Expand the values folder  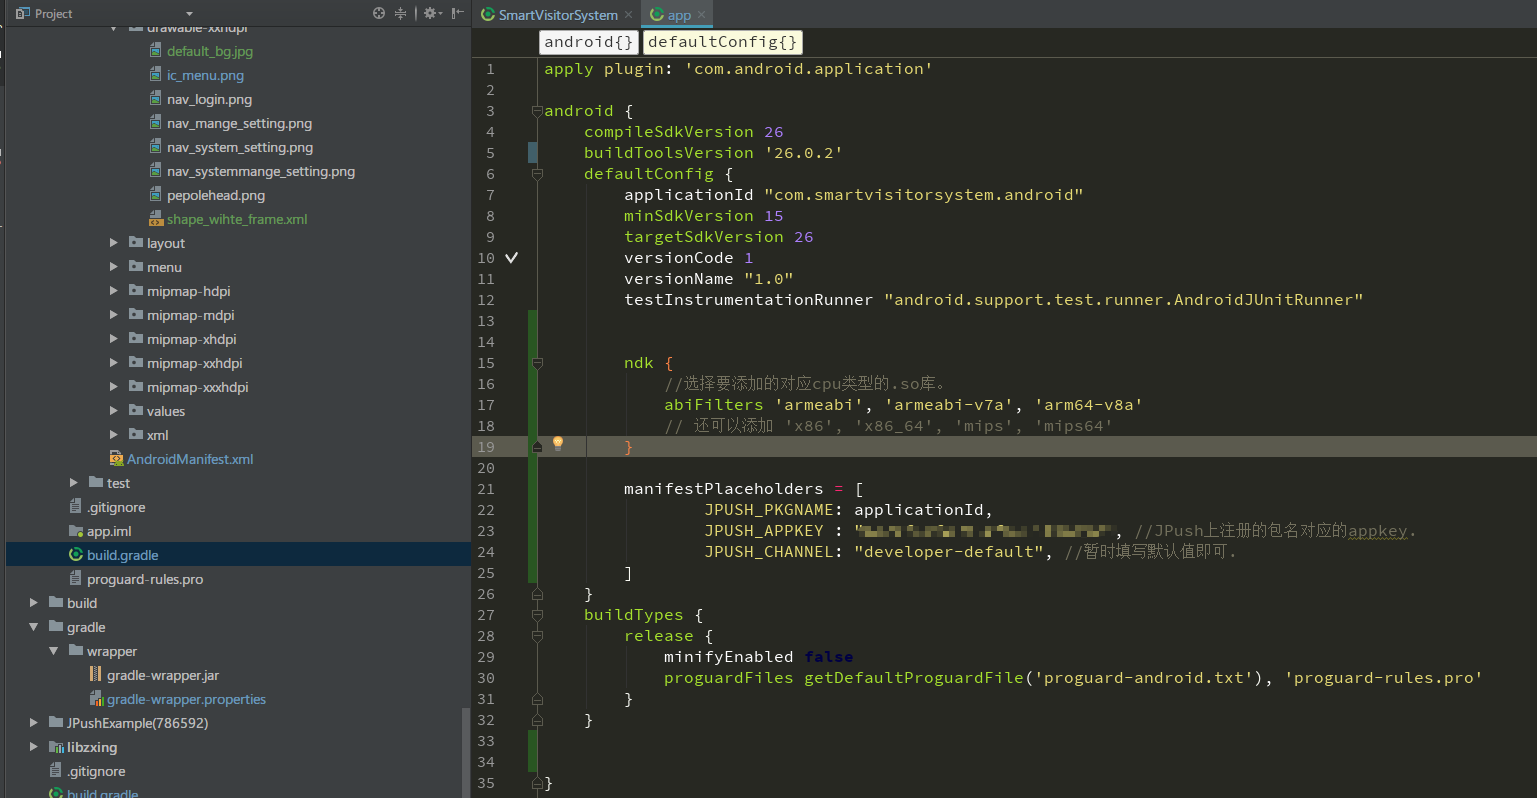pyautogui.click(x=113, y=411)
